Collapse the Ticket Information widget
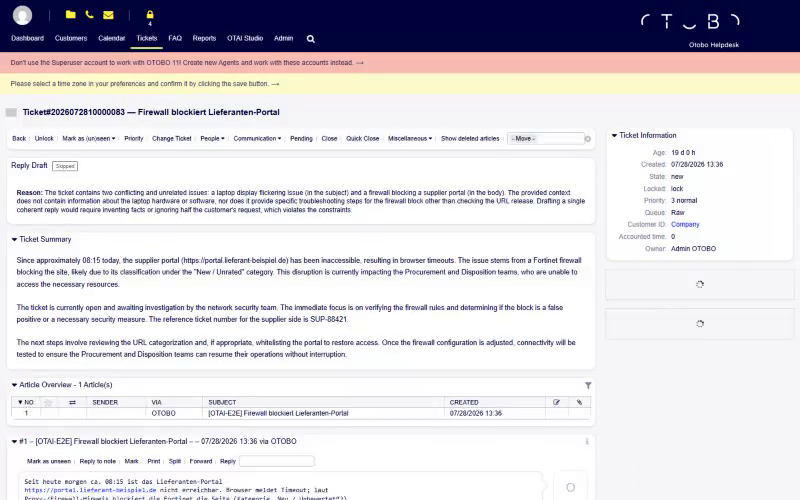800x500 pixels. click(614, 135)
